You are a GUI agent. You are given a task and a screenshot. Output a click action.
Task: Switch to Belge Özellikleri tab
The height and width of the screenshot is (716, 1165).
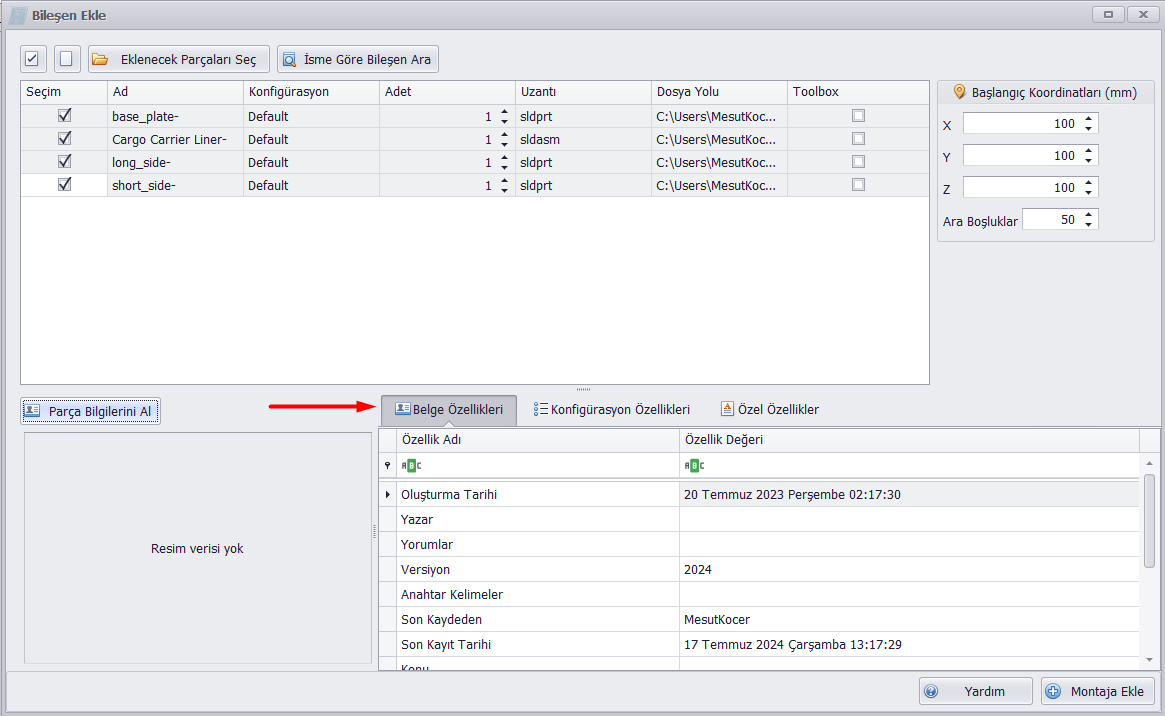click(449, 409)
